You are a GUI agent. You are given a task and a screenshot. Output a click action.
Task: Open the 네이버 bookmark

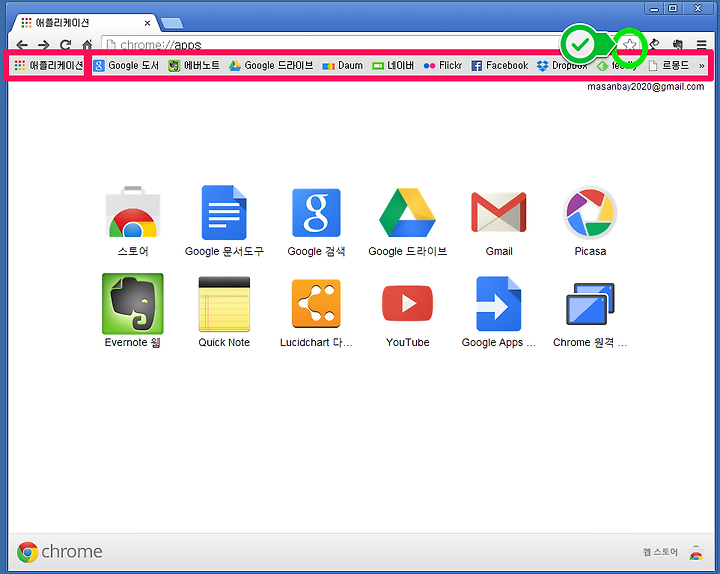(x=393, y=66)
